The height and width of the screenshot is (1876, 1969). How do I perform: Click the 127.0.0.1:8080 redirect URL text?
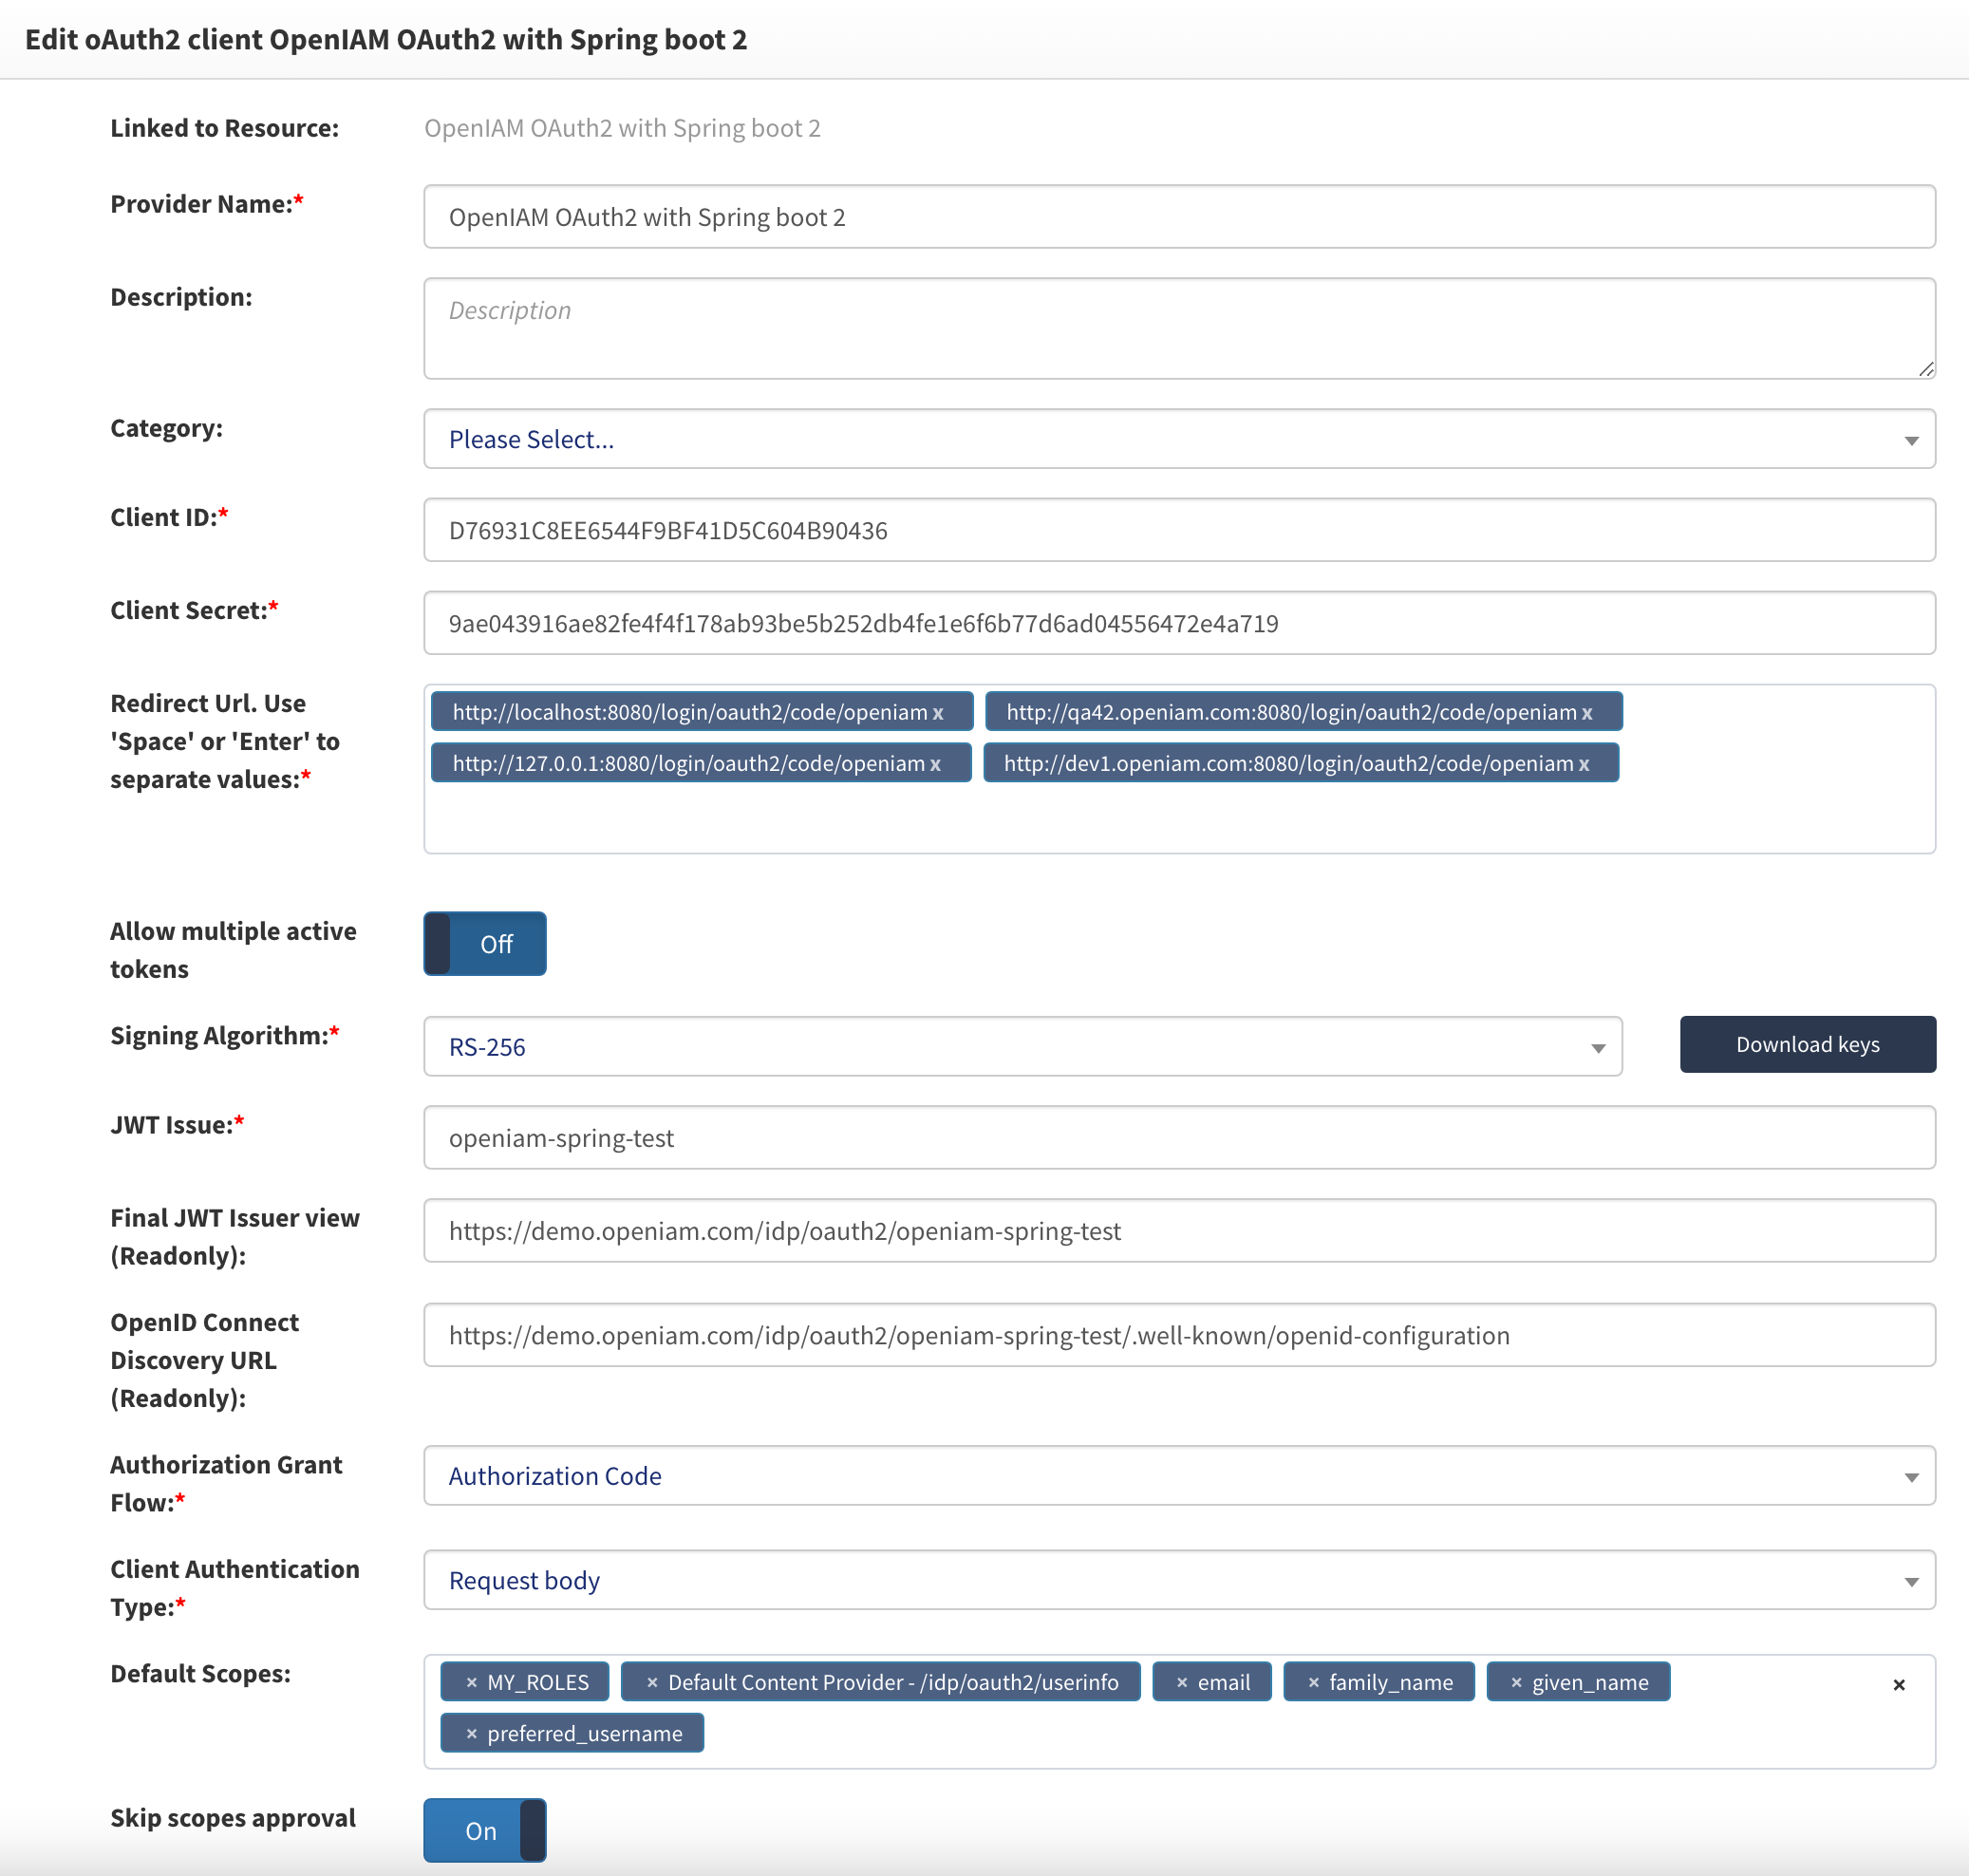(x=689, y=763)
